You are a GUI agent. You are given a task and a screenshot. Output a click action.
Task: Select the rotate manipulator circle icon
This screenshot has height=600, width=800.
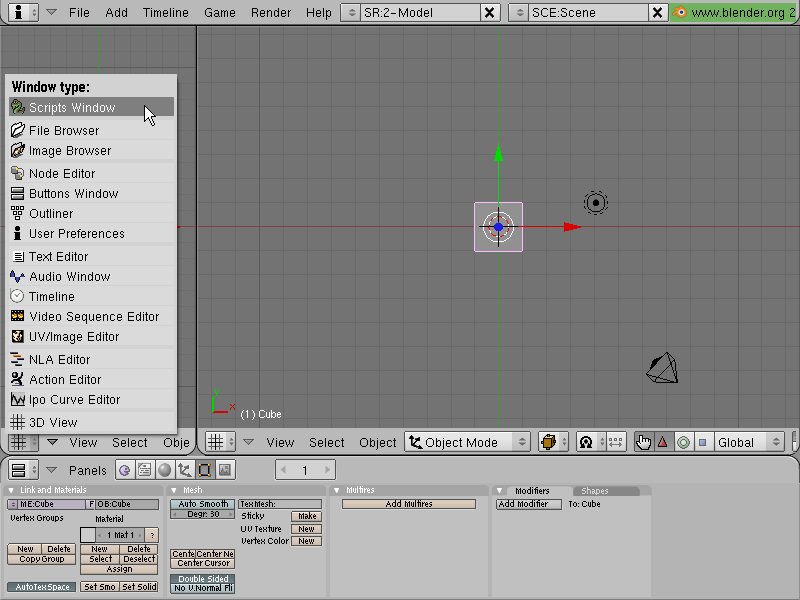pyautogui.click(x=683, y=442)
